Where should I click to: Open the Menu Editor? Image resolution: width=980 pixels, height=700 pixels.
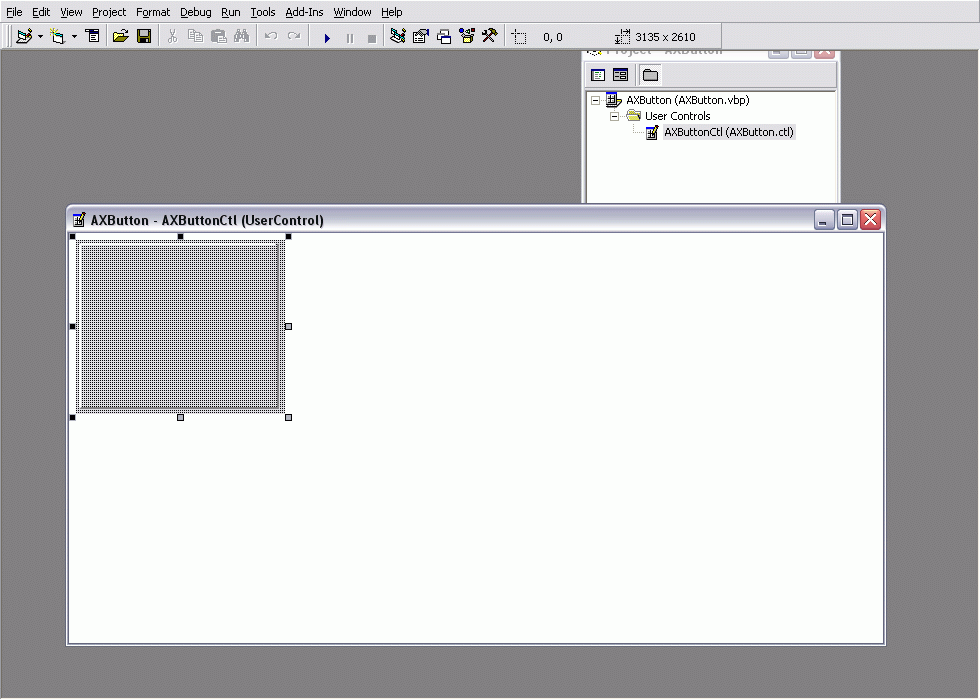(91, 36)
